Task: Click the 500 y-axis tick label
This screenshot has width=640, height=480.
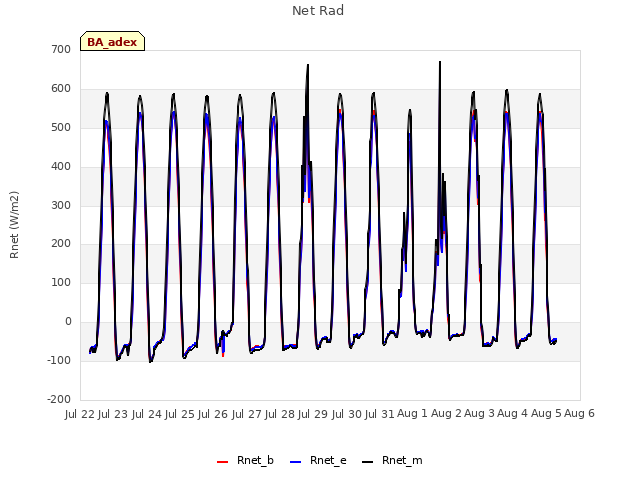Action: point(61,127)
